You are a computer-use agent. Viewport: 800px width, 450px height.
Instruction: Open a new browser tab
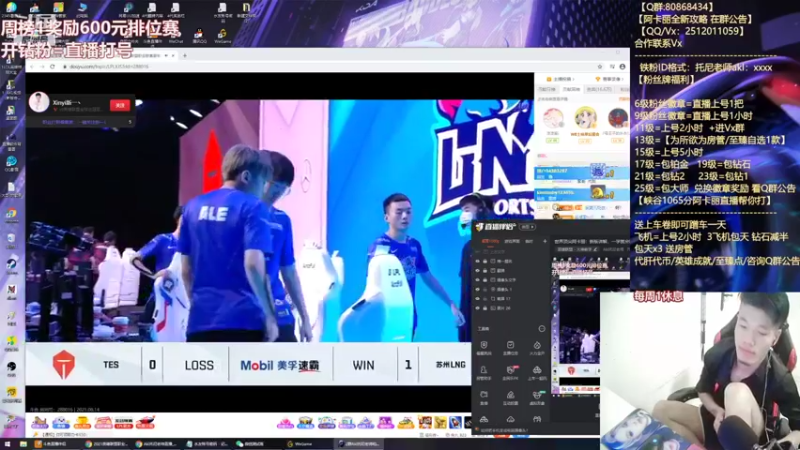[185, 55]
